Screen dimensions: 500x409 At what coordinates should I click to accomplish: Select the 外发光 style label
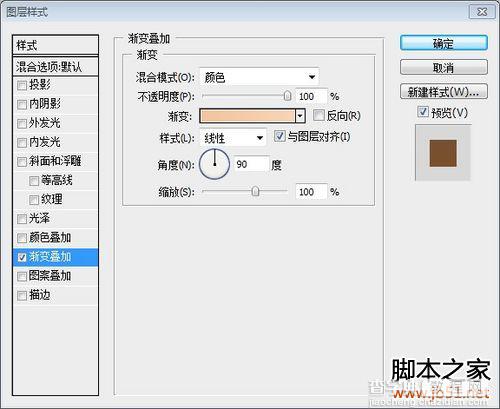pos(45,123)
